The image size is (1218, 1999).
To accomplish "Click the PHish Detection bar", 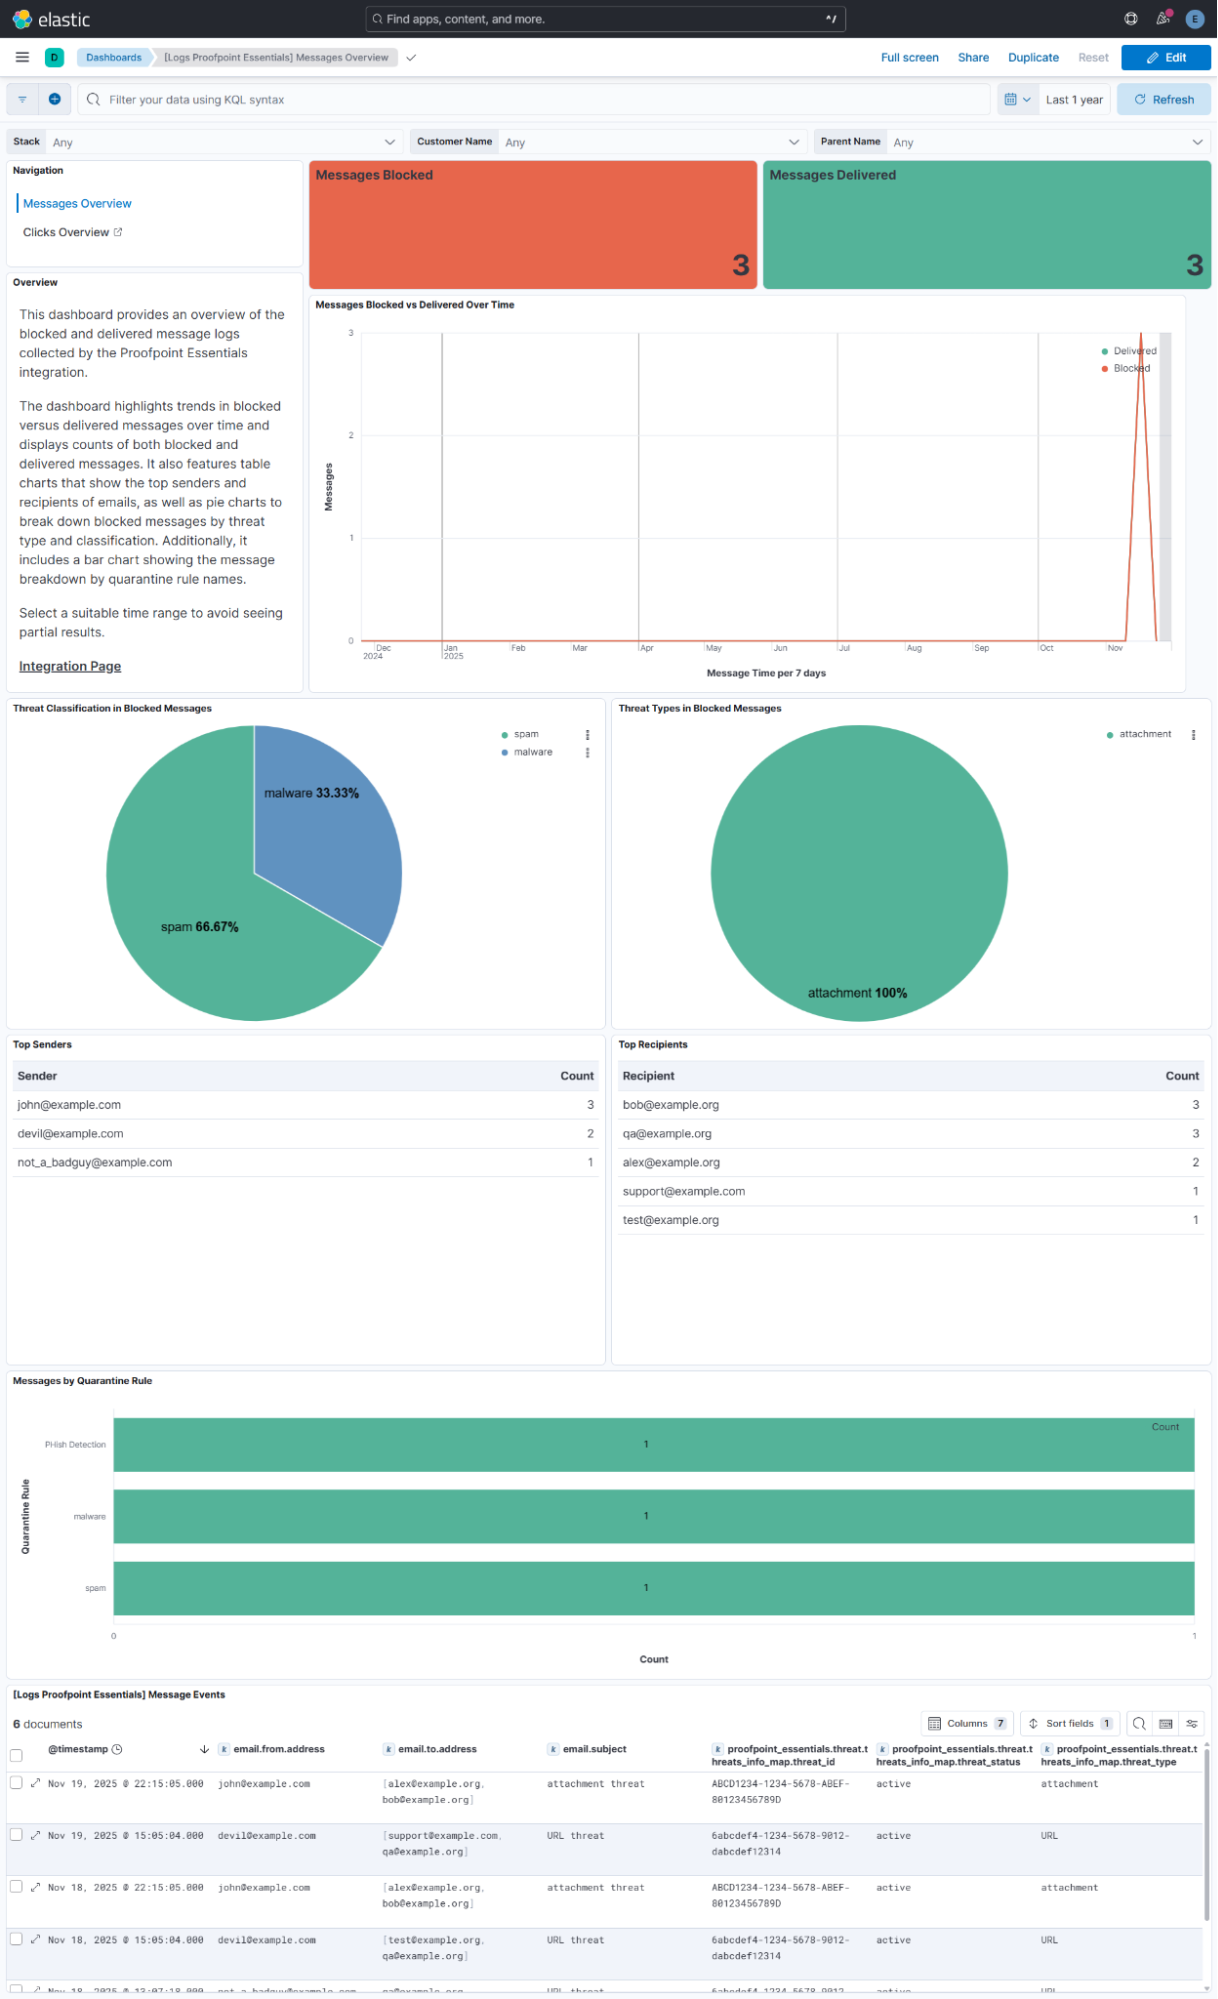I will click(654, 1444).
